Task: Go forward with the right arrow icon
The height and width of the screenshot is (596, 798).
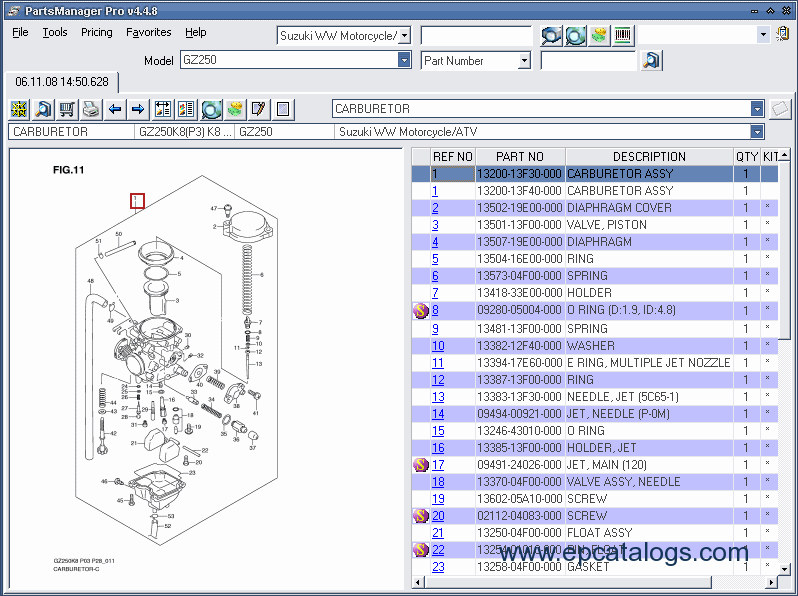Action: (x=138, y=109)
